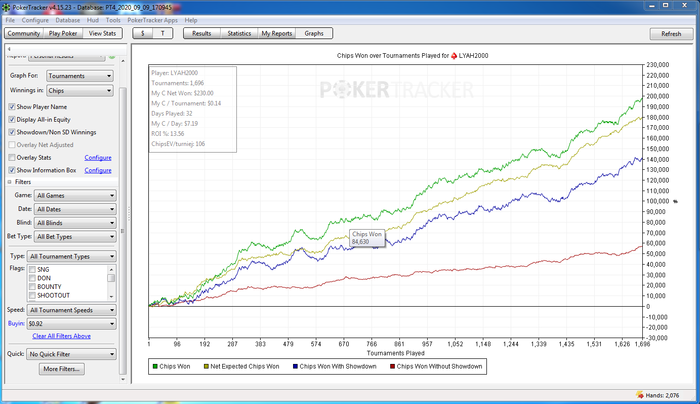The height and width of the screenshot is (404, 700).
Task: Open the Date filter dropdown
Action: 75,209
